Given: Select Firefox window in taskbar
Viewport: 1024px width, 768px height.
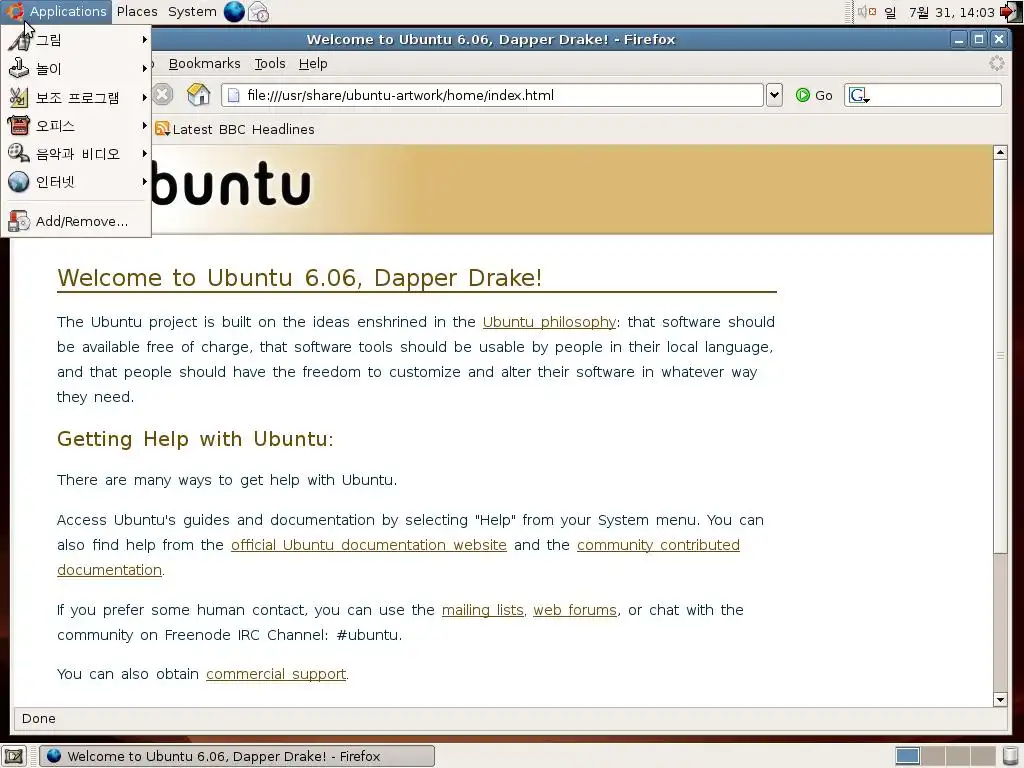Looking at the screenshot, I should click(237, 756).
